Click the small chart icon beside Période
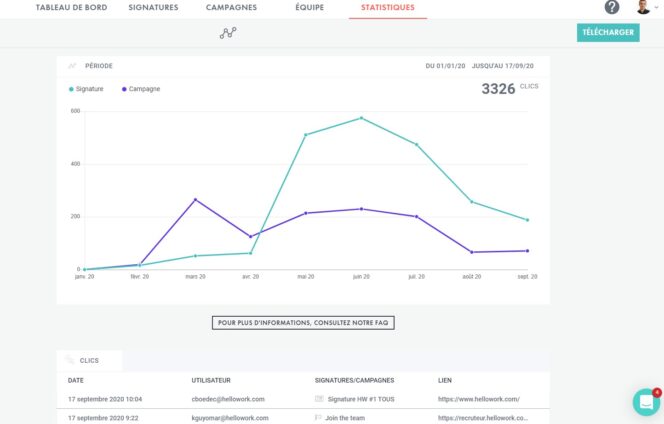Screen dimensions: 664x424 (72, 66)
